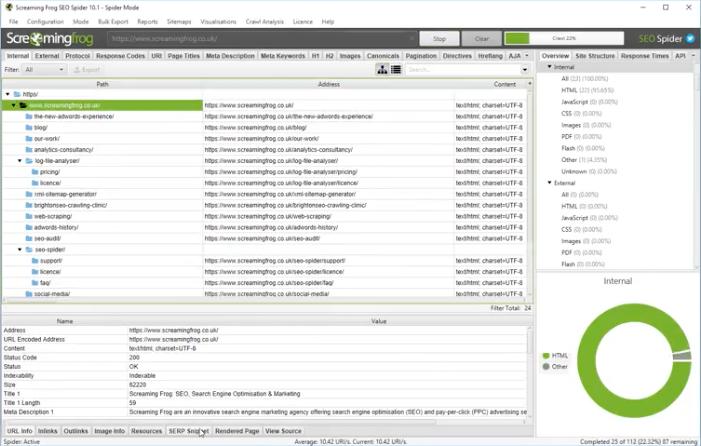Screen dimensions: 701x446
Task: Sort by Address column header
Action: [329, 84]
